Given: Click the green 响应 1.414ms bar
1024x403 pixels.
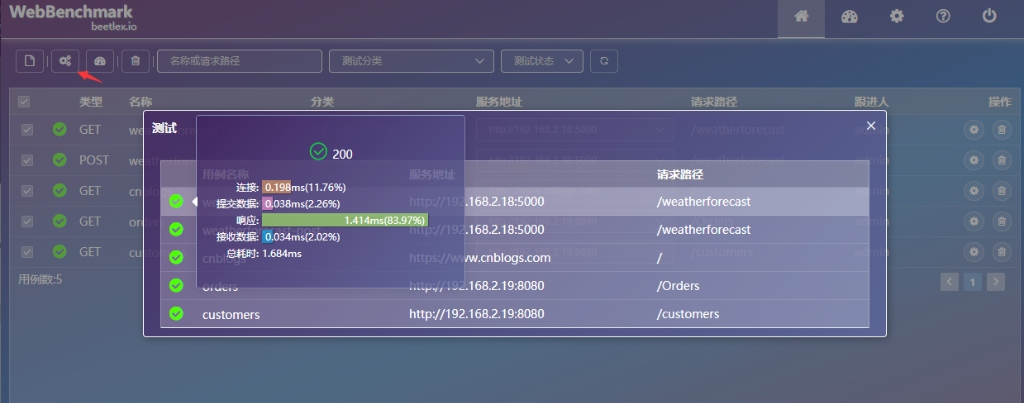Looking at the screenshot, I should [345, 220].
